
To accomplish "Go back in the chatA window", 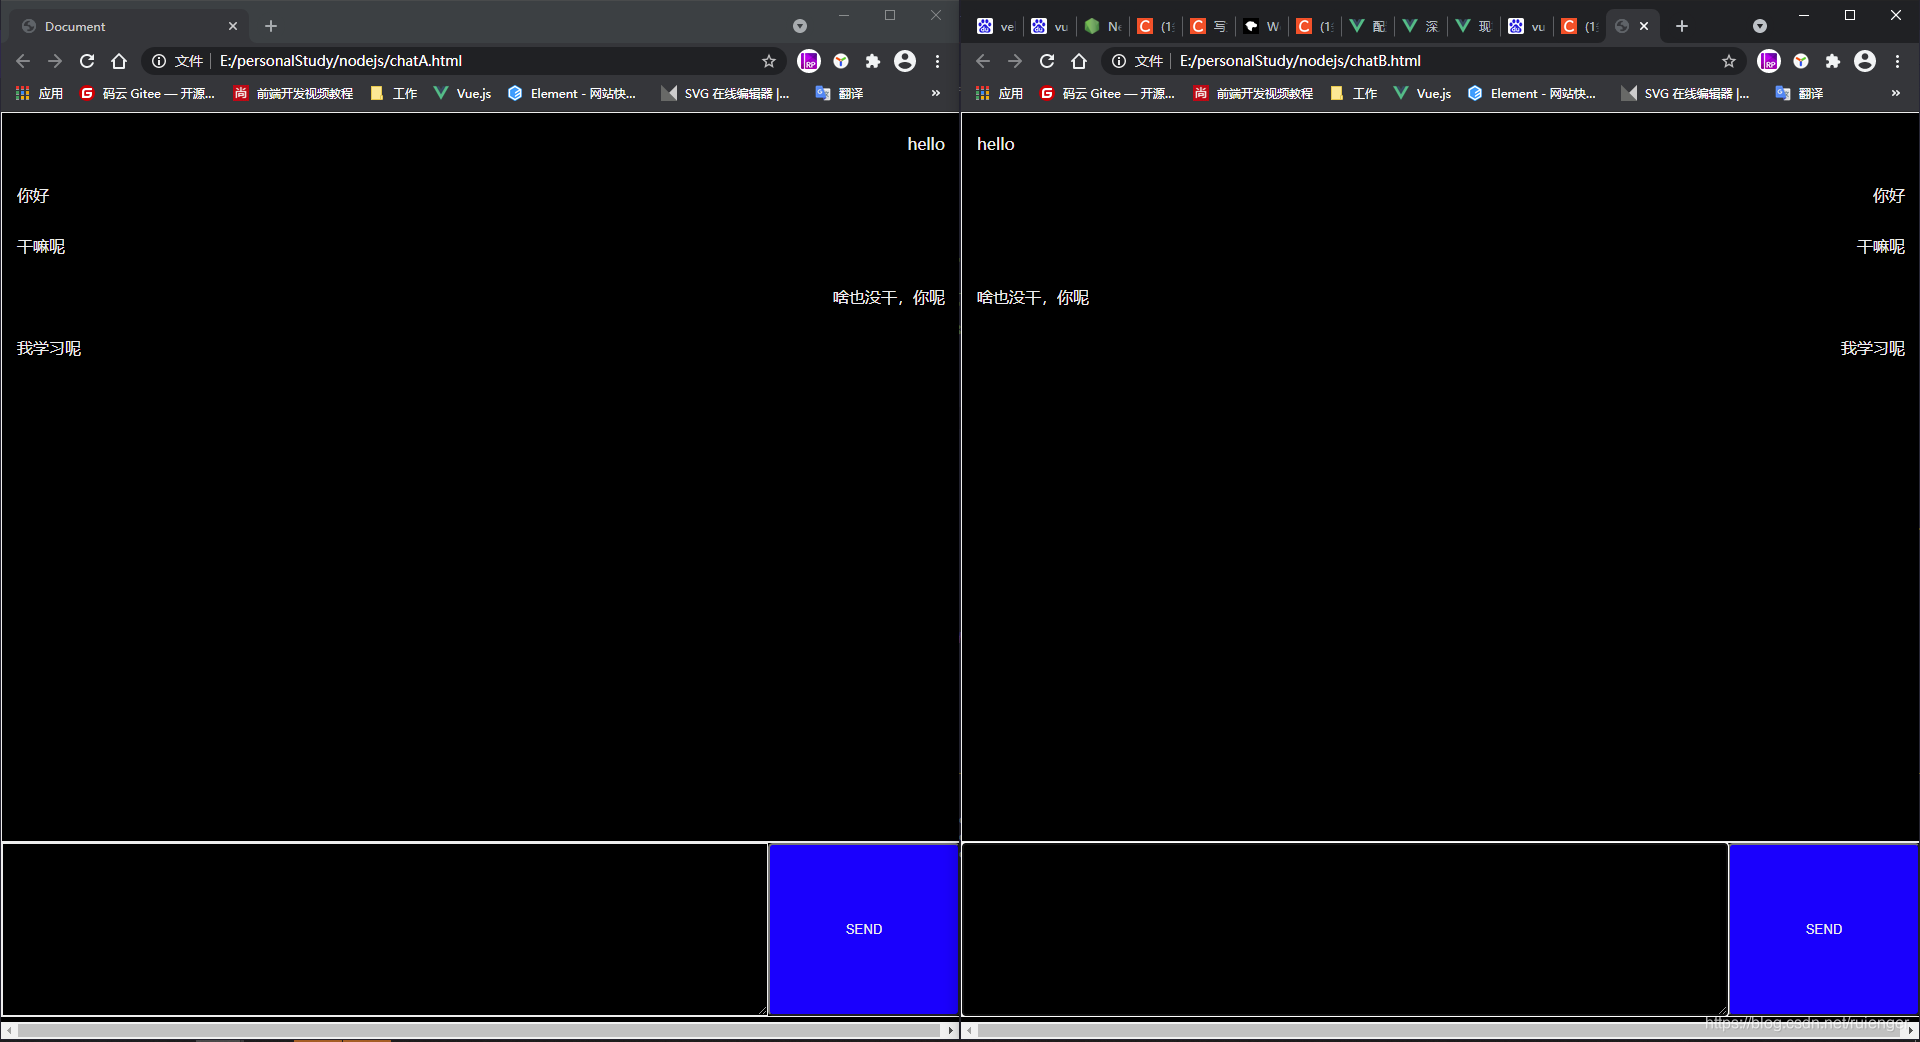I will tap(23, 61).
